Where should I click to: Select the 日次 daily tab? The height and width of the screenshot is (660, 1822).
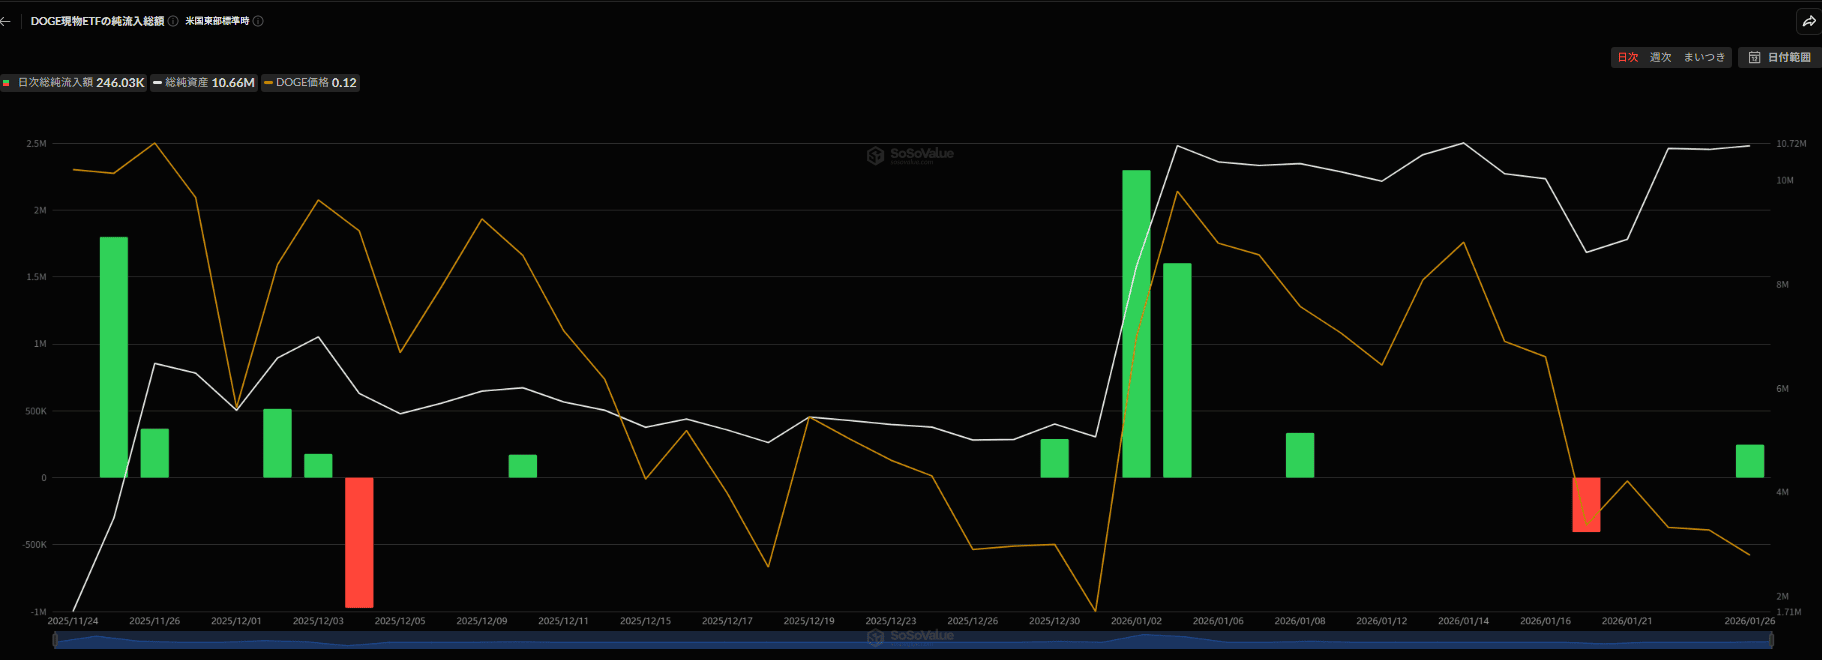(1628, 58)
